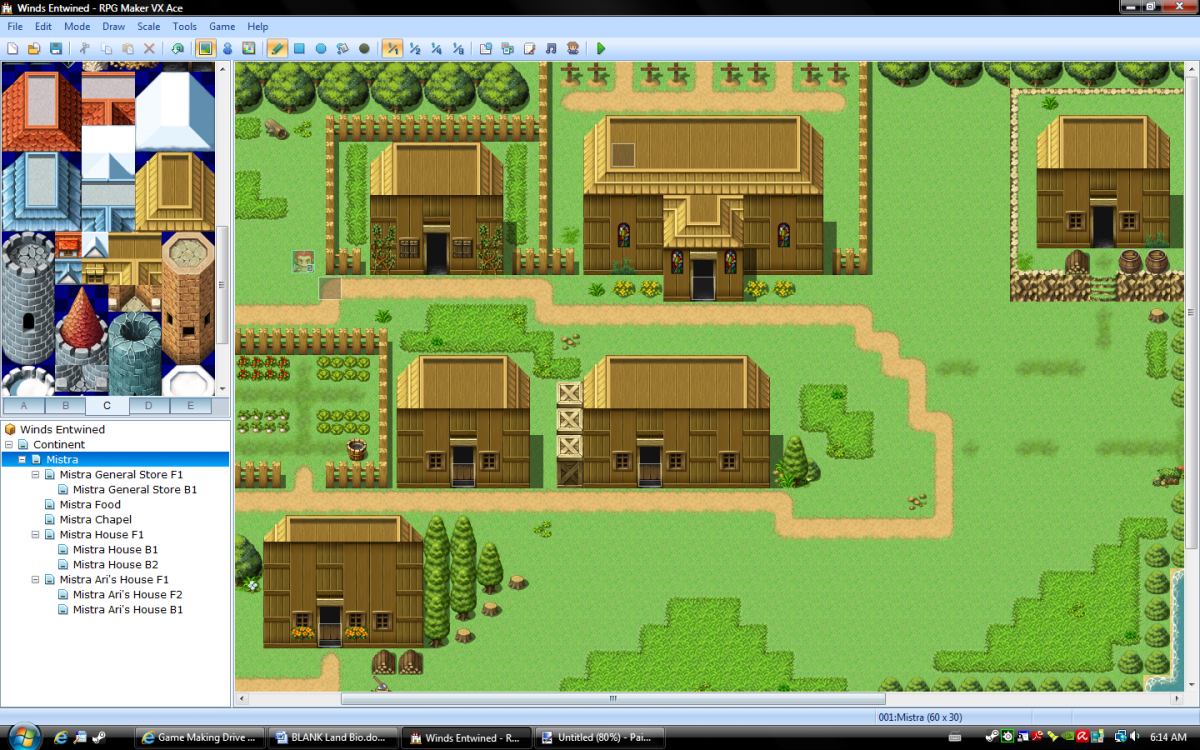Click the tileset palette vertical scrollbar
Viewport: 1200px width, 750px height.
coord(224,285)
